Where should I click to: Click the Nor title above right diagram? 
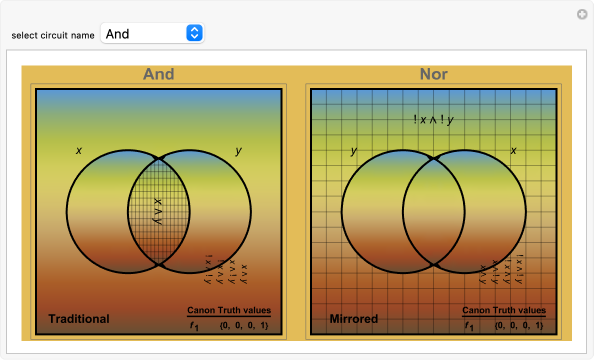[433, 74]
